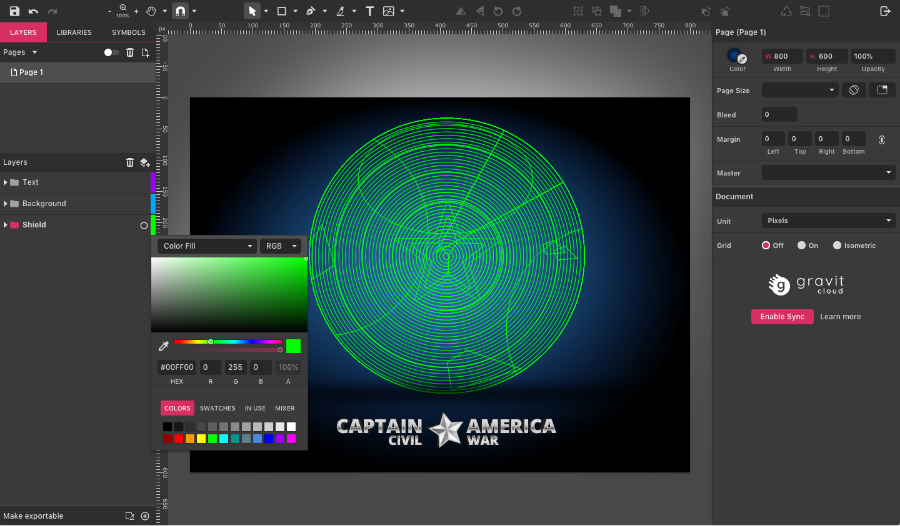This screenshot has height=526, width=900.
Task: Open the Color Fill type dropdown
Action: click(207, 246)
